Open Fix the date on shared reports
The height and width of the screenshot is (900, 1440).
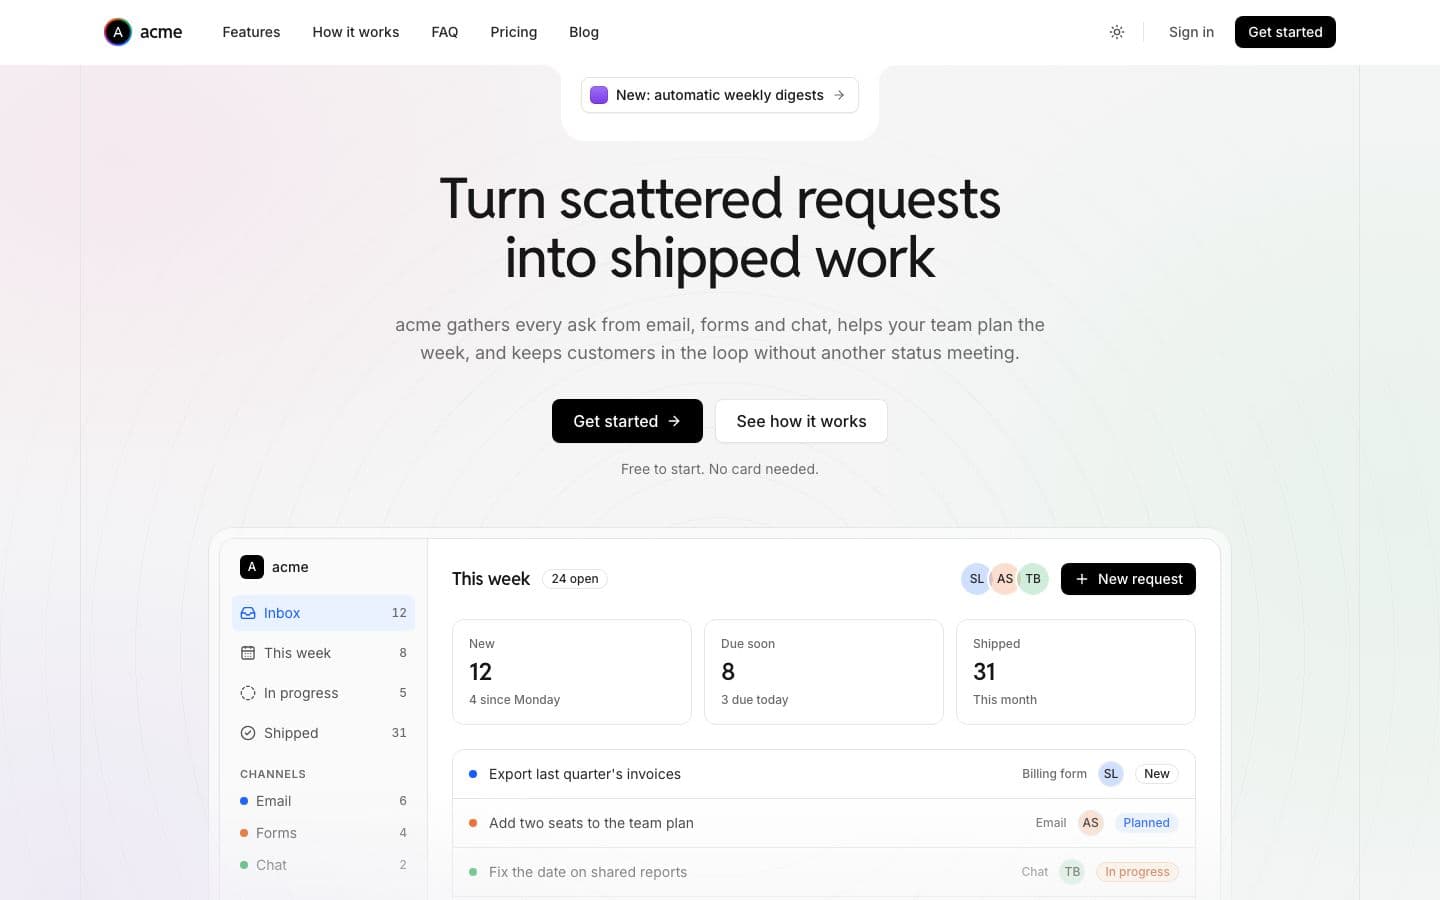pyautogui.click(x=824, y=872)
